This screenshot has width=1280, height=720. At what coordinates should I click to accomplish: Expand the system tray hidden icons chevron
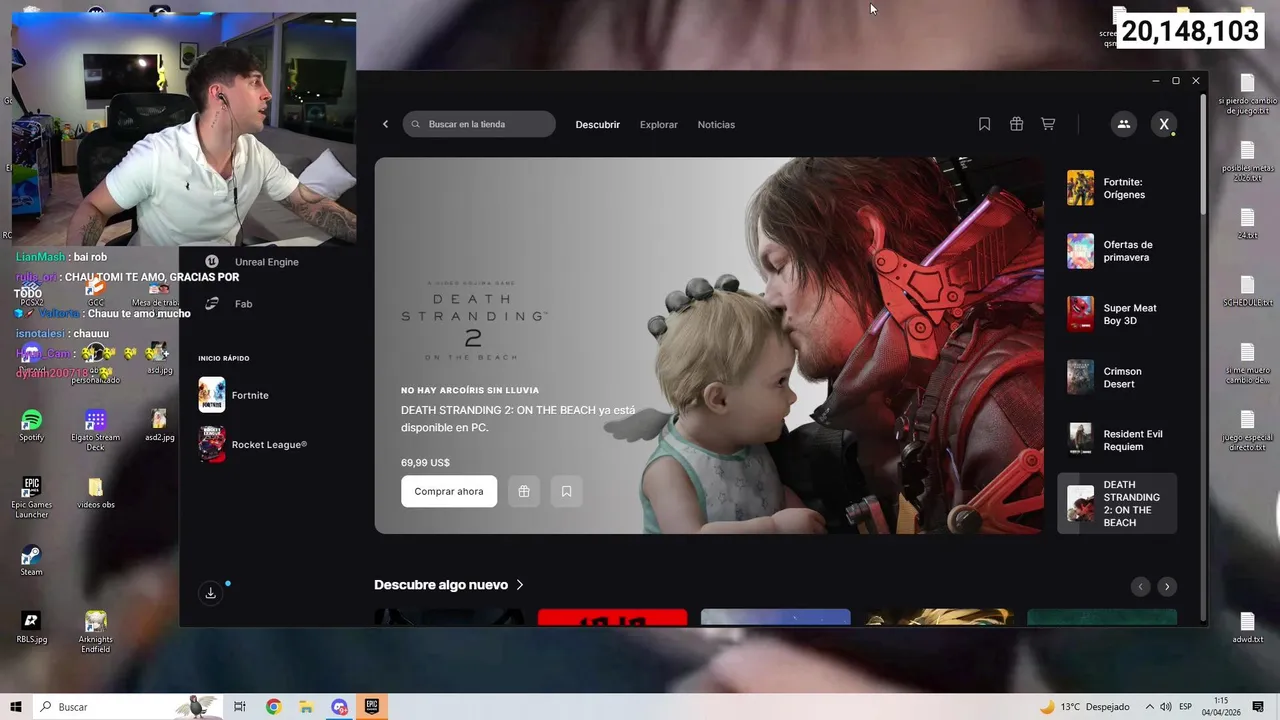pyautogui.click(x=1149, y=707)
